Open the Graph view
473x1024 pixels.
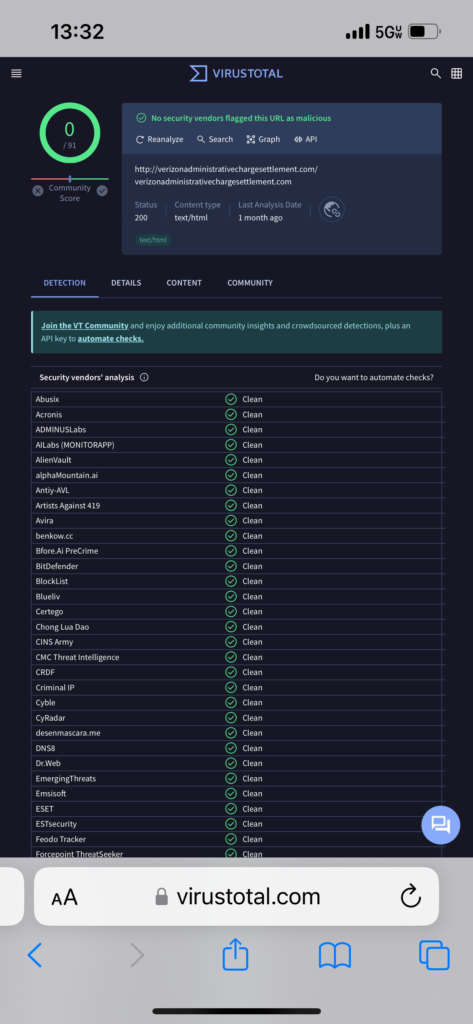pos(263,139)
